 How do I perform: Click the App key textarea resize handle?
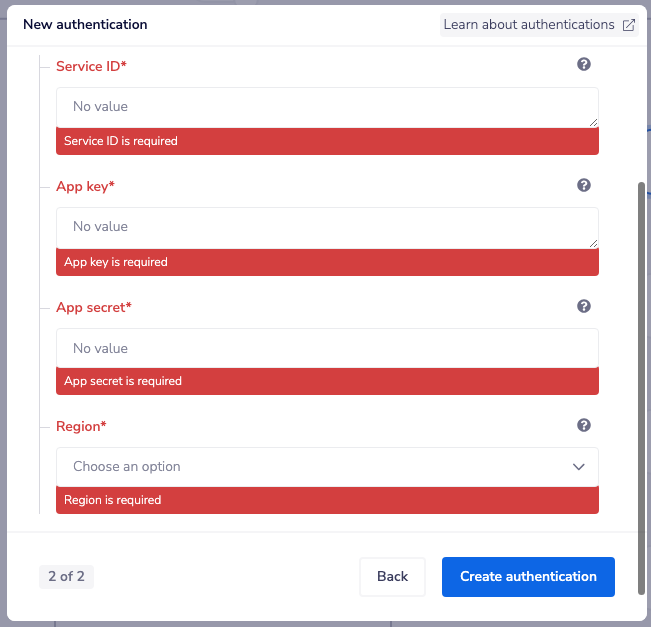click(593, 242)
